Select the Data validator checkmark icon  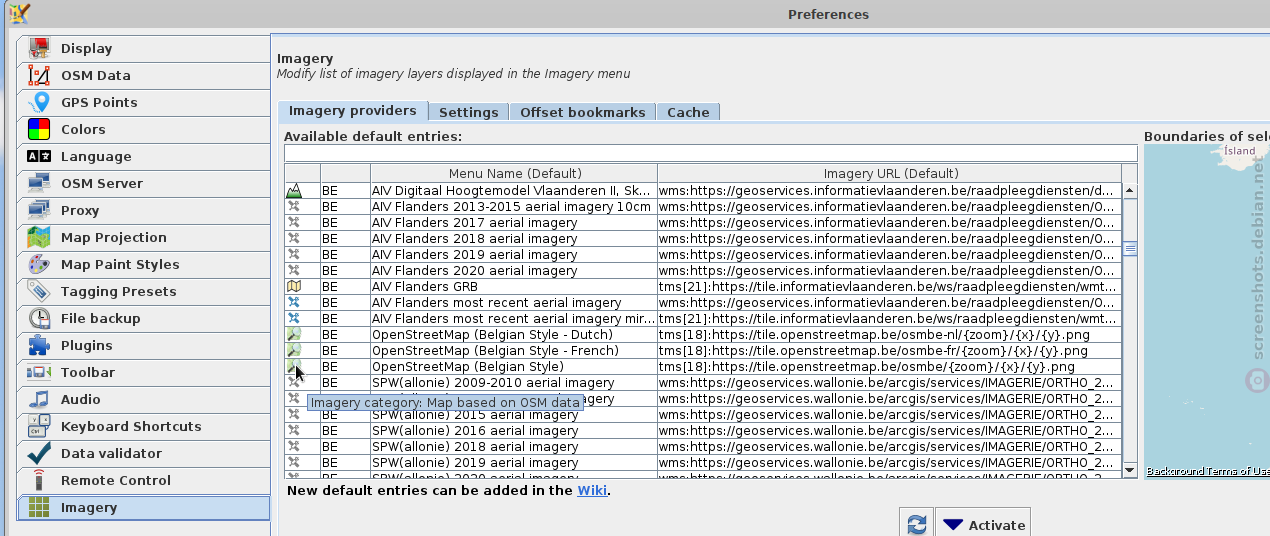39,453
